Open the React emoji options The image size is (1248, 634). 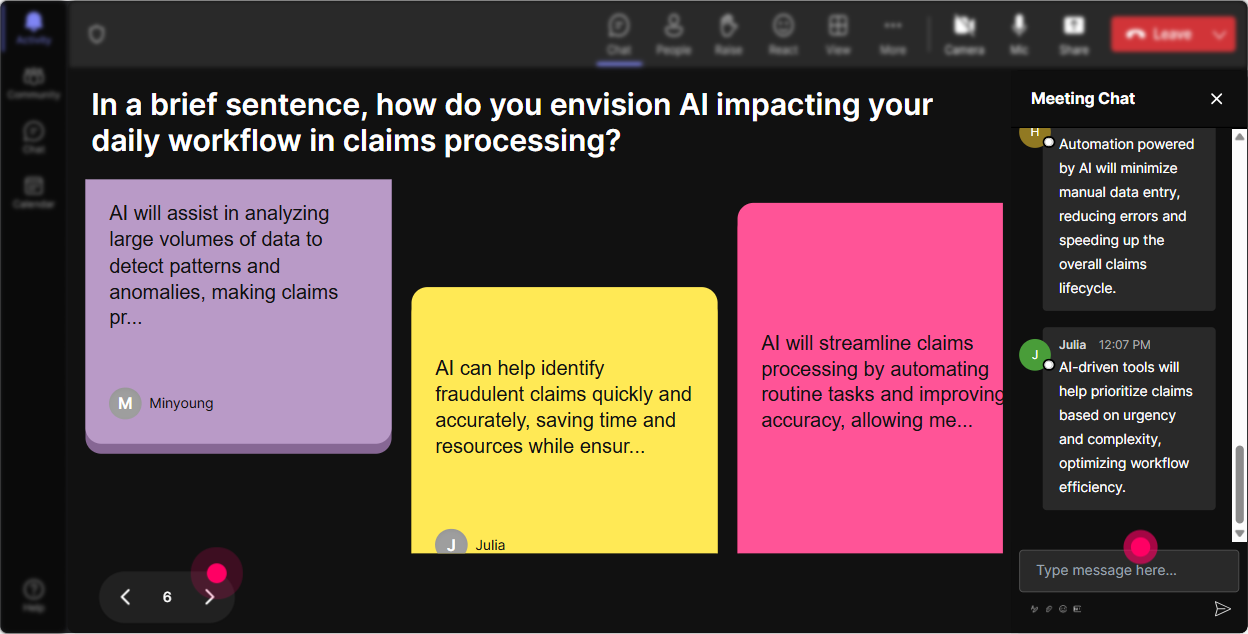tap(783, 34)
